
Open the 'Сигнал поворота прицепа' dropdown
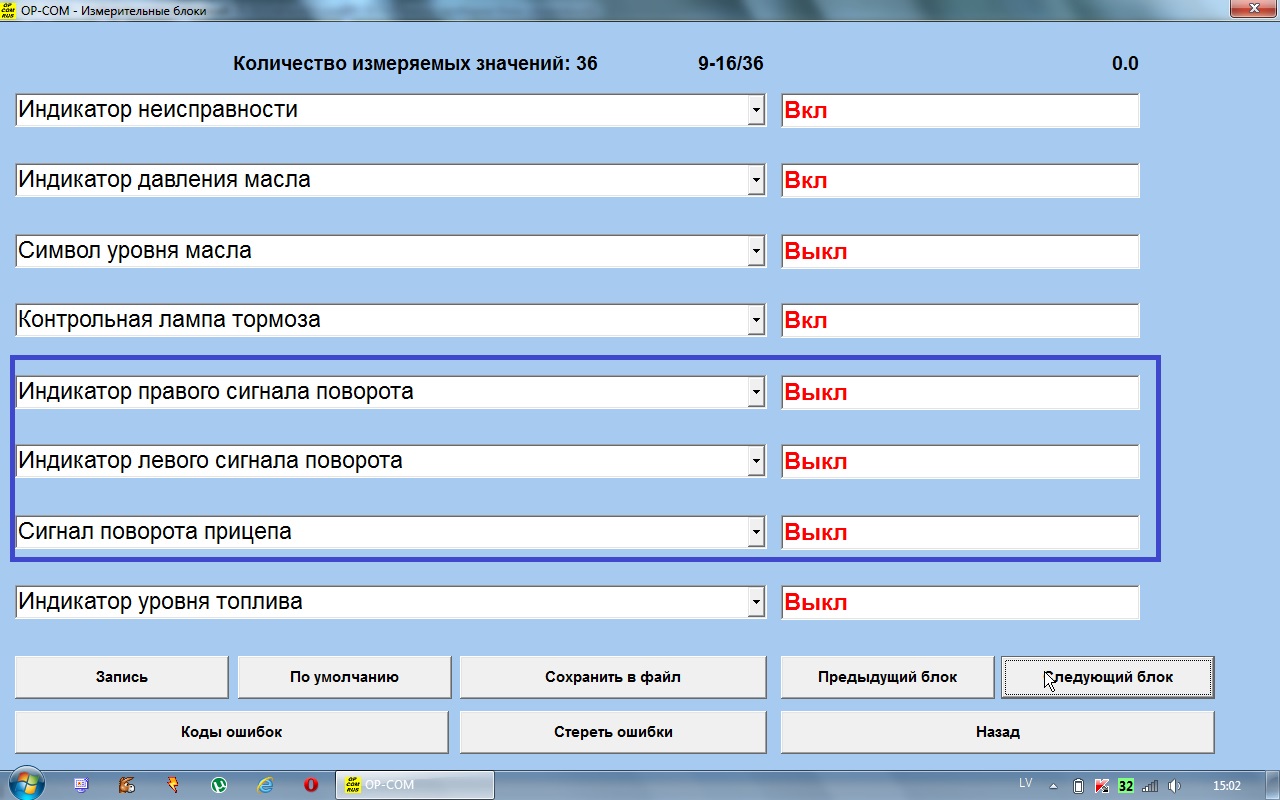[x=756, y=533]
